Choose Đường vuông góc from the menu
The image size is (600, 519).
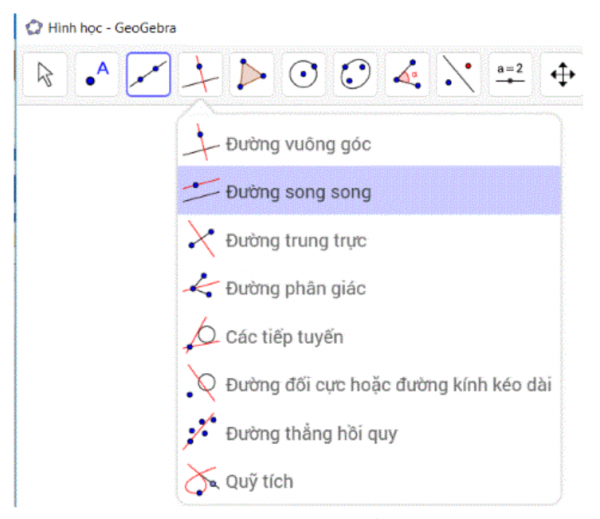369,143
